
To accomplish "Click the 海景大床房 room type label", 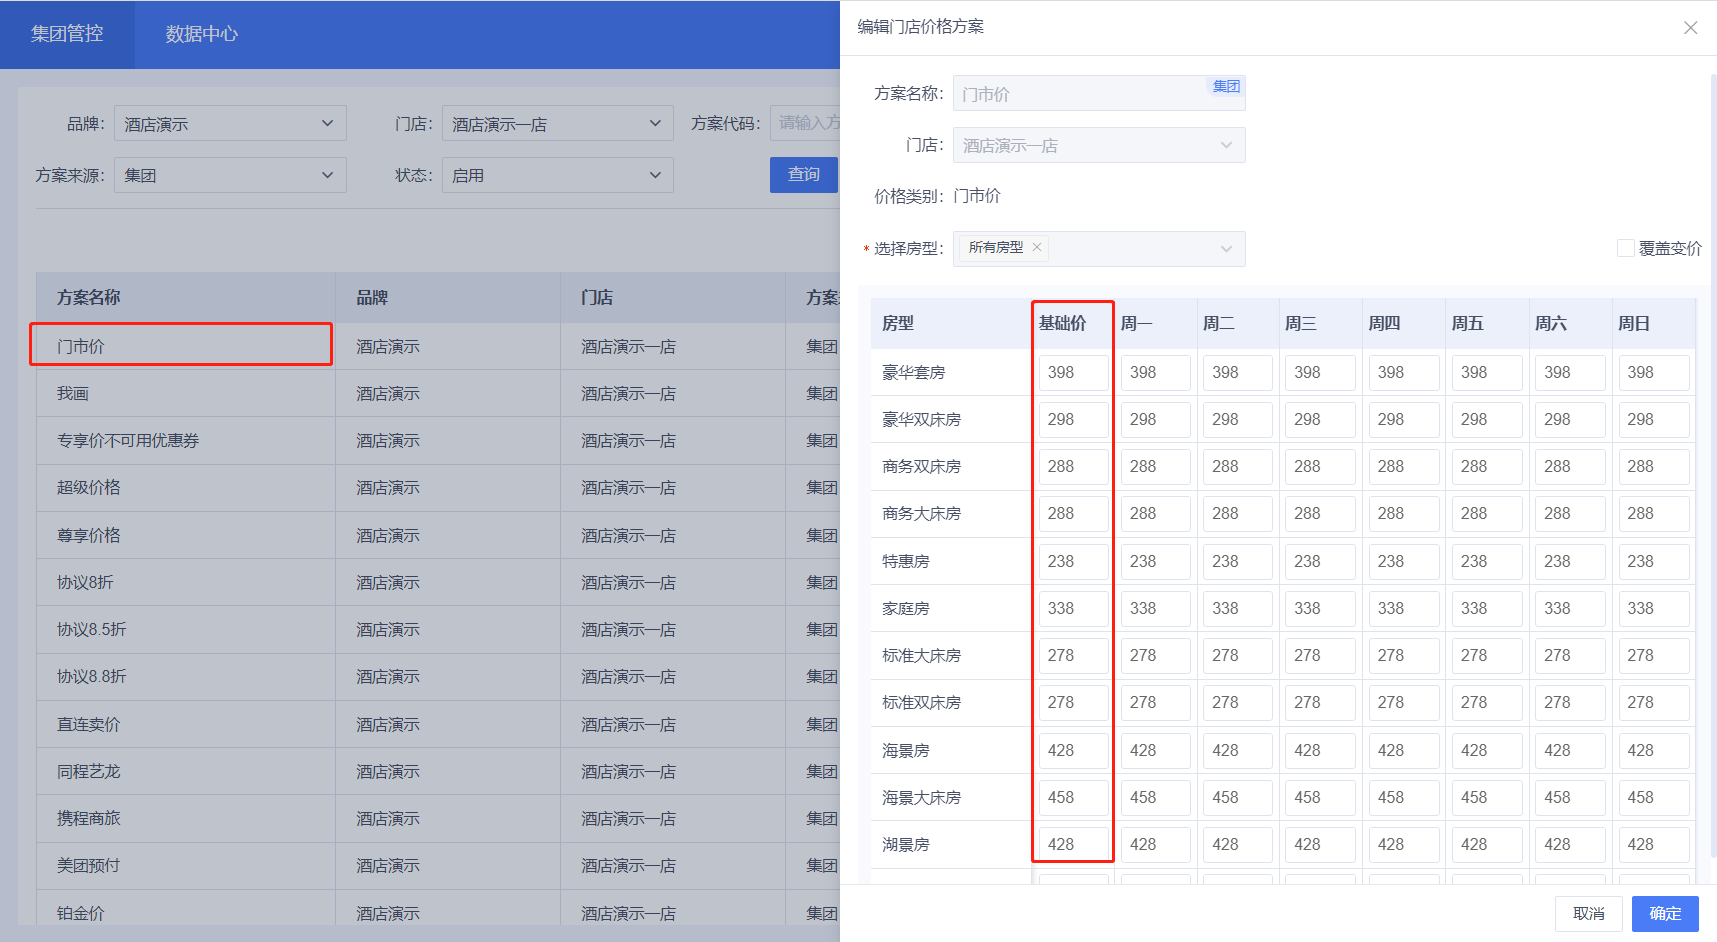I will point(921,797).
